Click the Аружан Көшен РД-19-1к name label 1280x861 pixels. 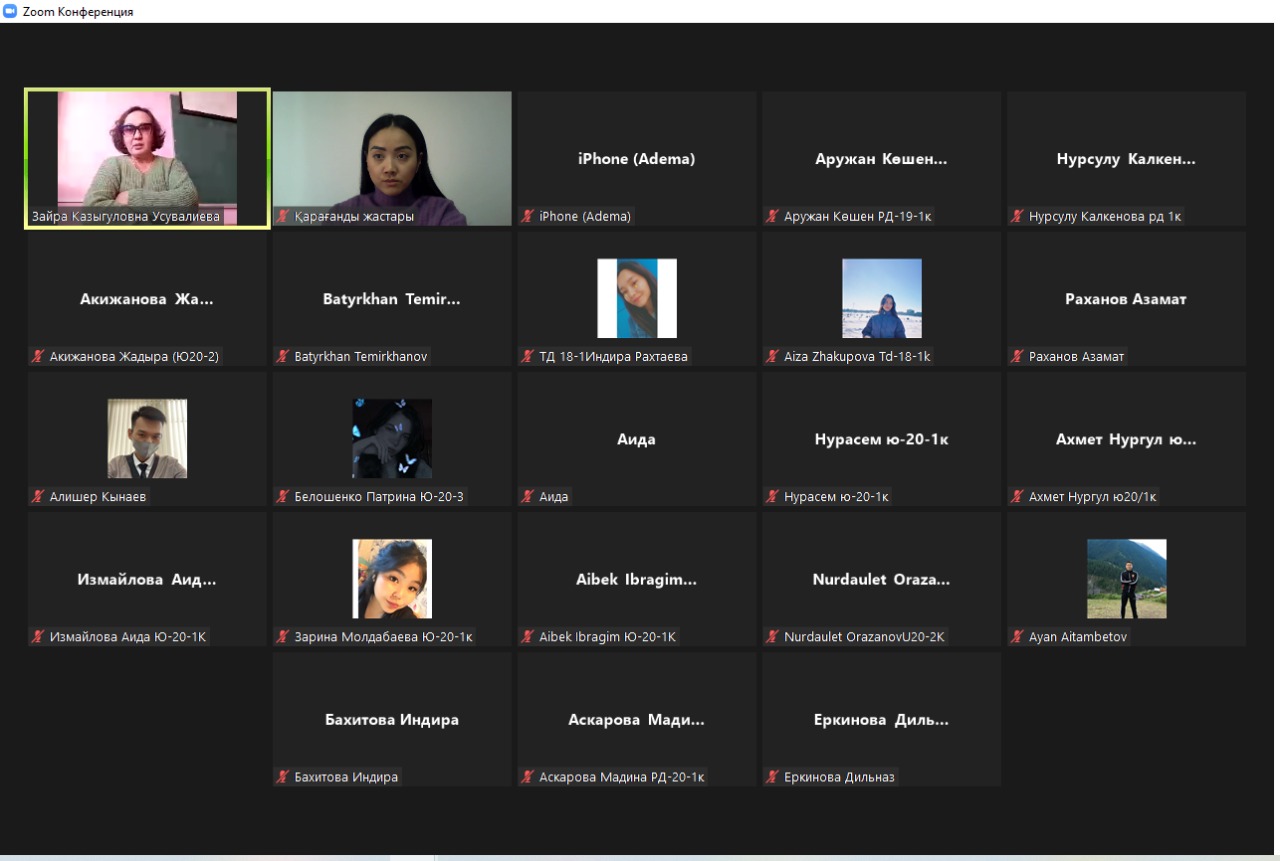coord(858,216)
